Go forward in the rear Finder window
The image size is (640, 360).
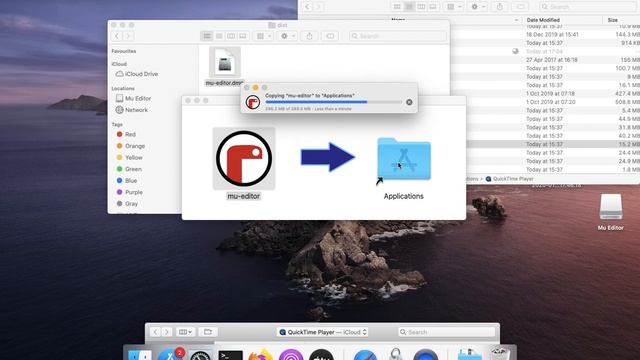tap(318, 7)
